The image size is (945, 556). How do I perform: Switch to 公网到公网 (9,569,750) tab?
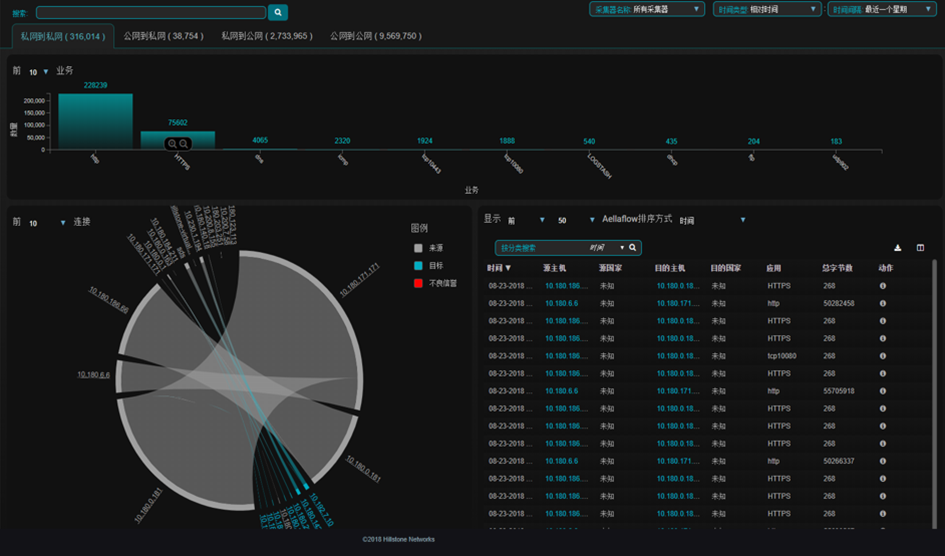375,36
